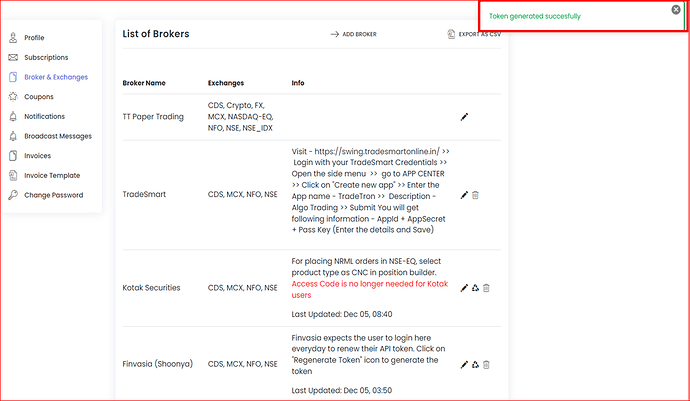This screenshot has width=690, height=401.
Task: Click the Change Password key icon
Action: 13,195
